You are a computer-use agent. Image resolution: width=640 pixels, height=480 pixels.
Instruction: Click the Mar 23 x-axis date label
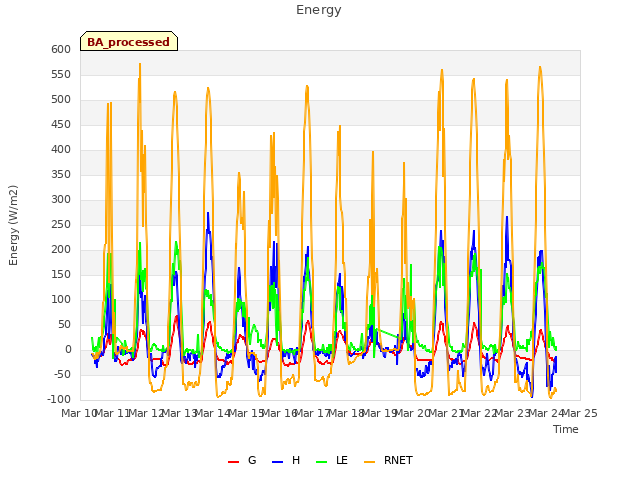pyautogui.click(x=513, y=413)
